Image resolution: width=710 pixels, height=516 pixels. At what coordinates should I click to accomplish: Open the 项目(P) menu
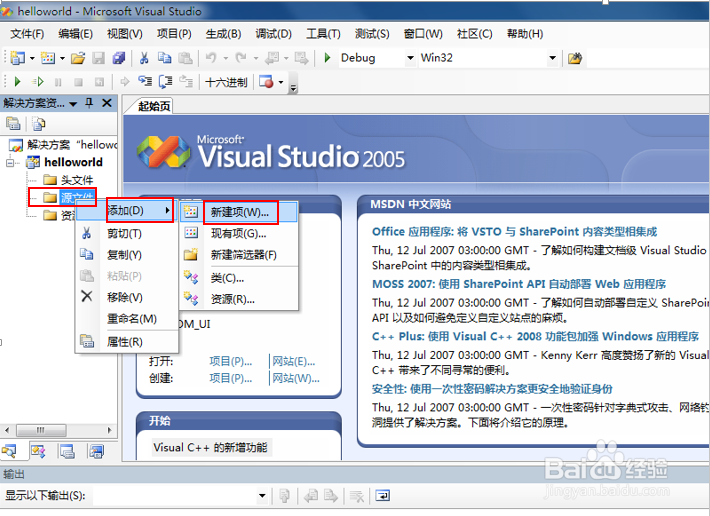tap(174, 34)
